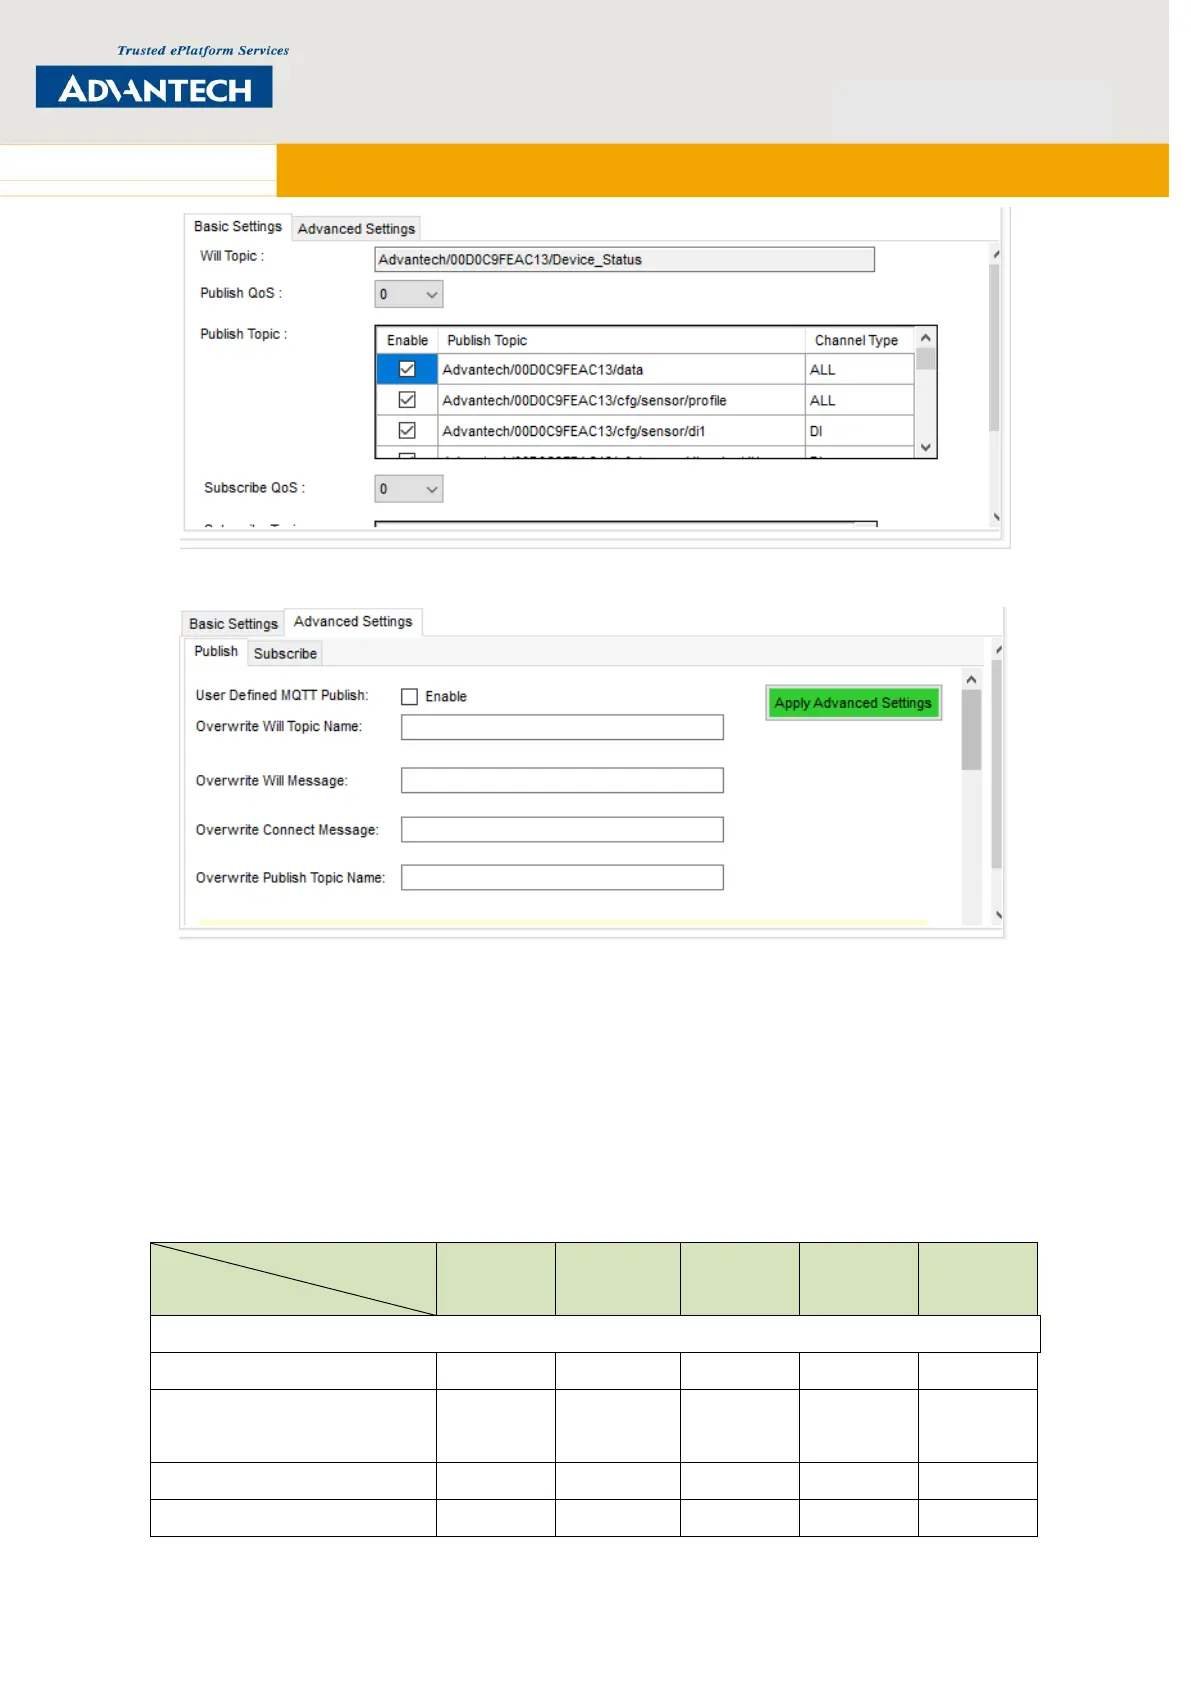Enable the User Defined MQTT Publish checkbox
Image resolution: width=1191 pixels, height=1684 pixels.
pyautogui.click(x=409, y=697)
